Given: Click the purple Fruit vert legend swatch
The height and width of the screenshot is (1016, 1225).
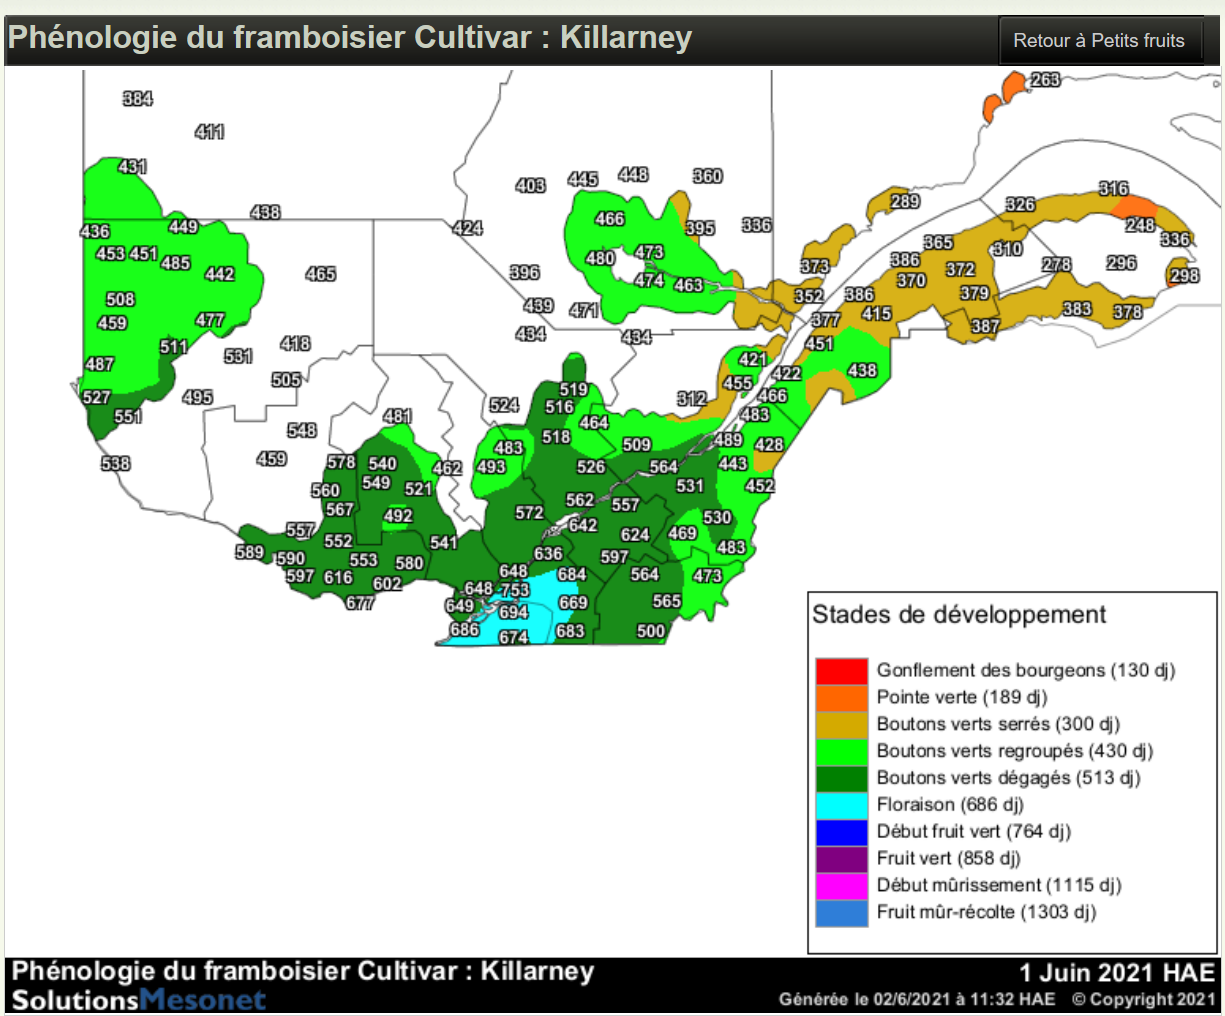Looking at the screenshot, I should [841, 859].
